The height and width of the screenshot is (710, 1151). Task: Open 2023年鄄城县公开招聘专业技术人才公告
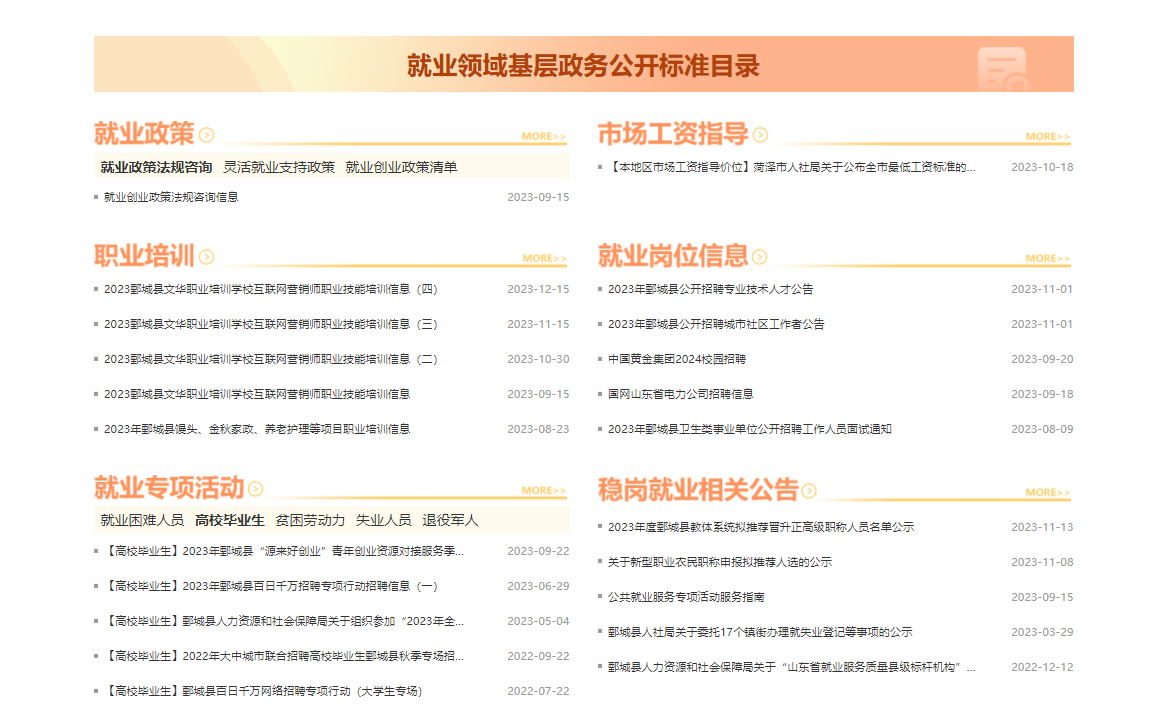pyautogui.click(x=711, y=289)
